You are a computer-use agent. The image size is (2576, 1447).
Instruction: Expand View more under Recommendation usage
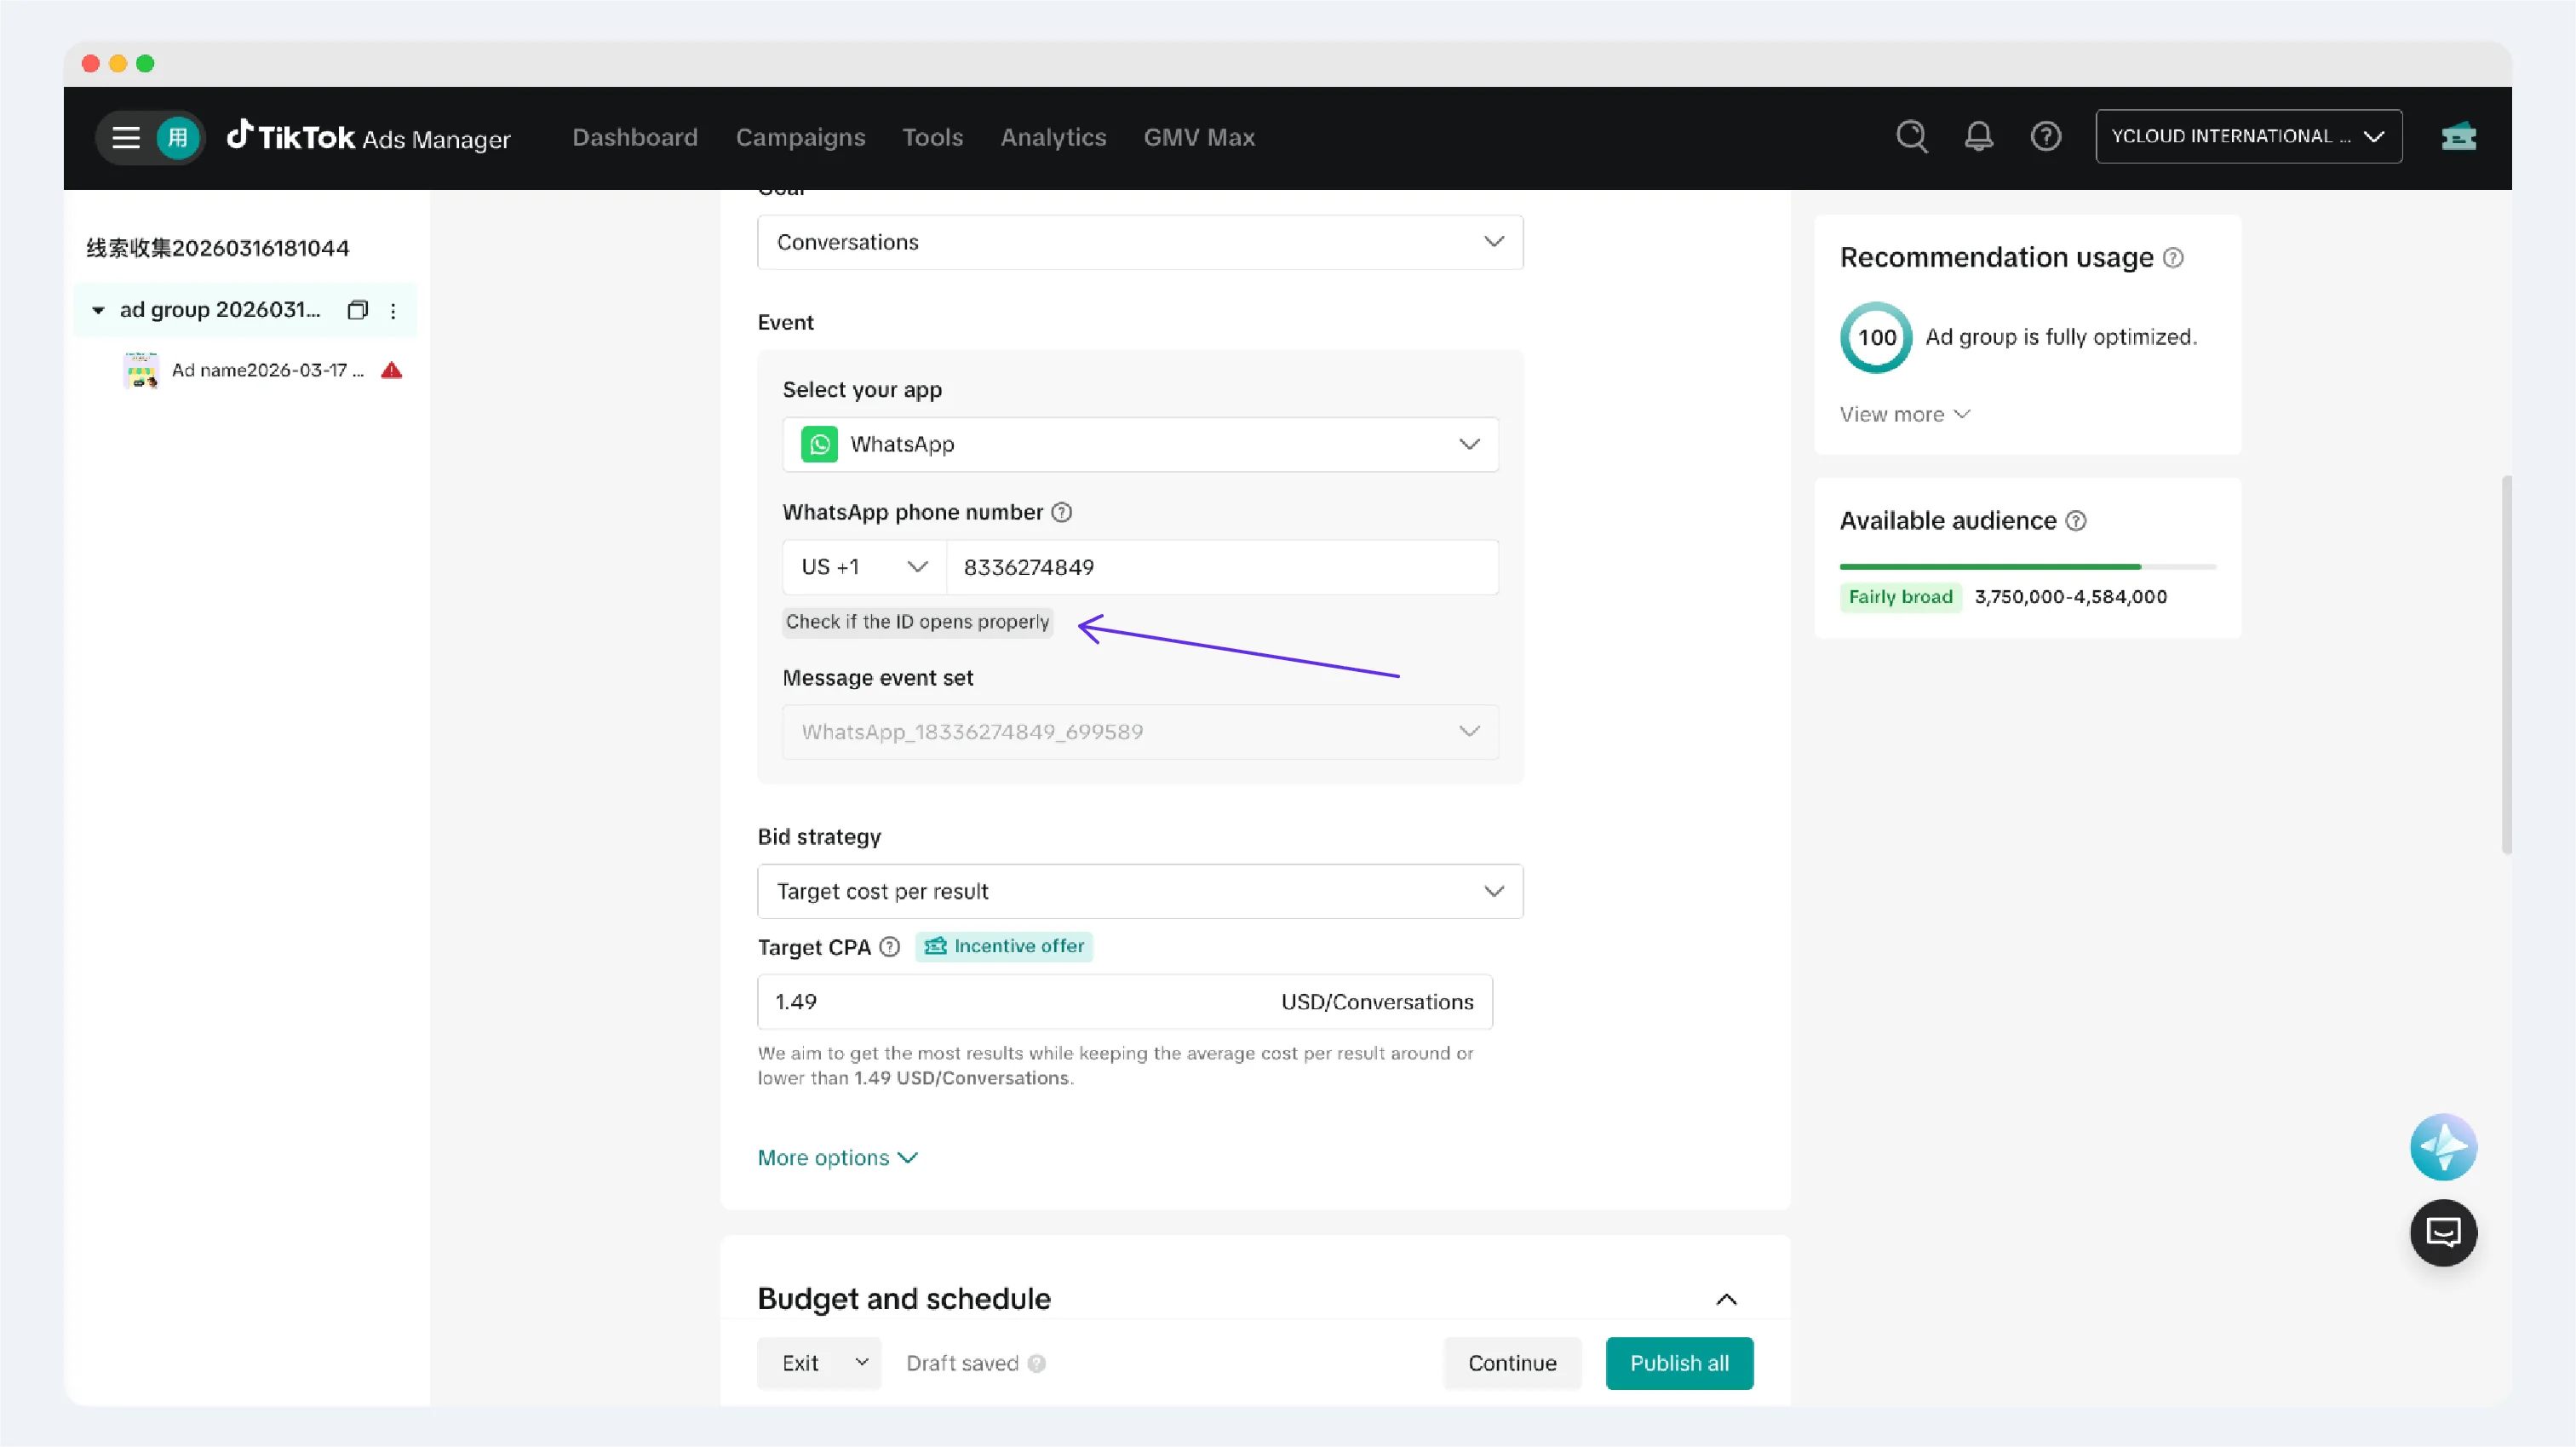pos(1904,414)
